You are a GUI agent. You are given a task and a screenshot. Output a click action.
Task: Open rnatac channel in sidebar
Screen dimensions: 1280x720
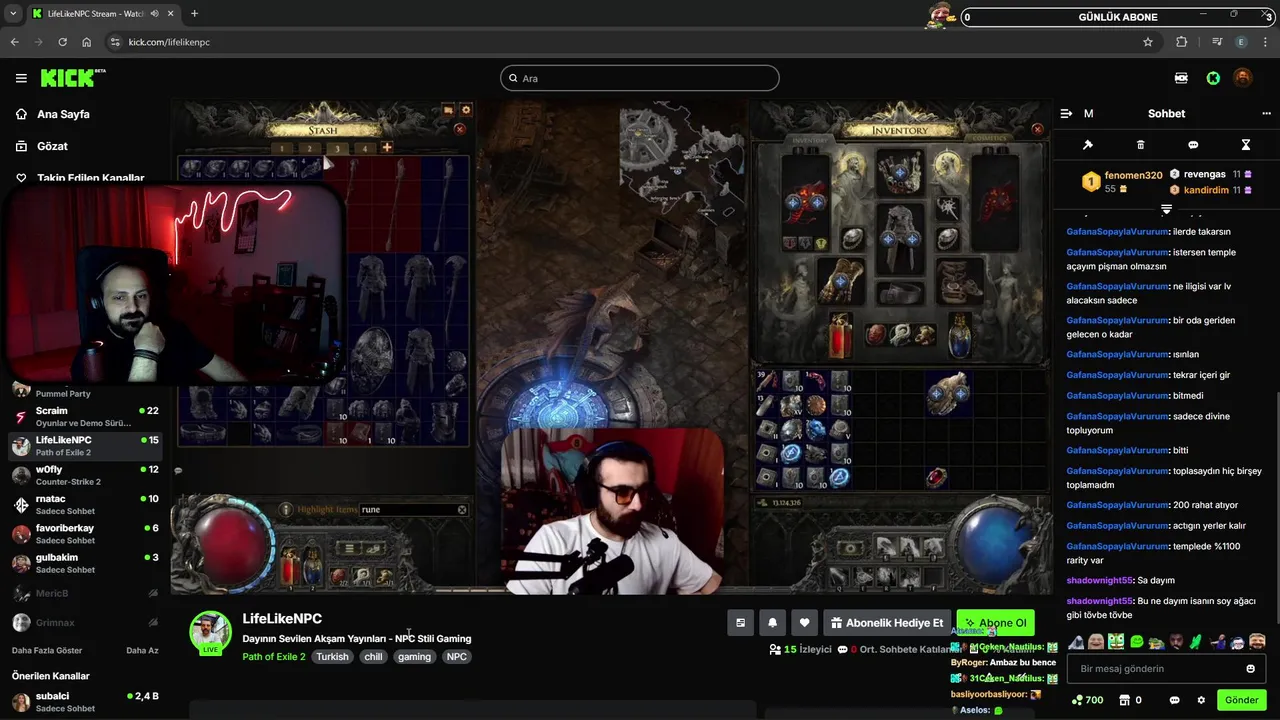click(85, 504)
